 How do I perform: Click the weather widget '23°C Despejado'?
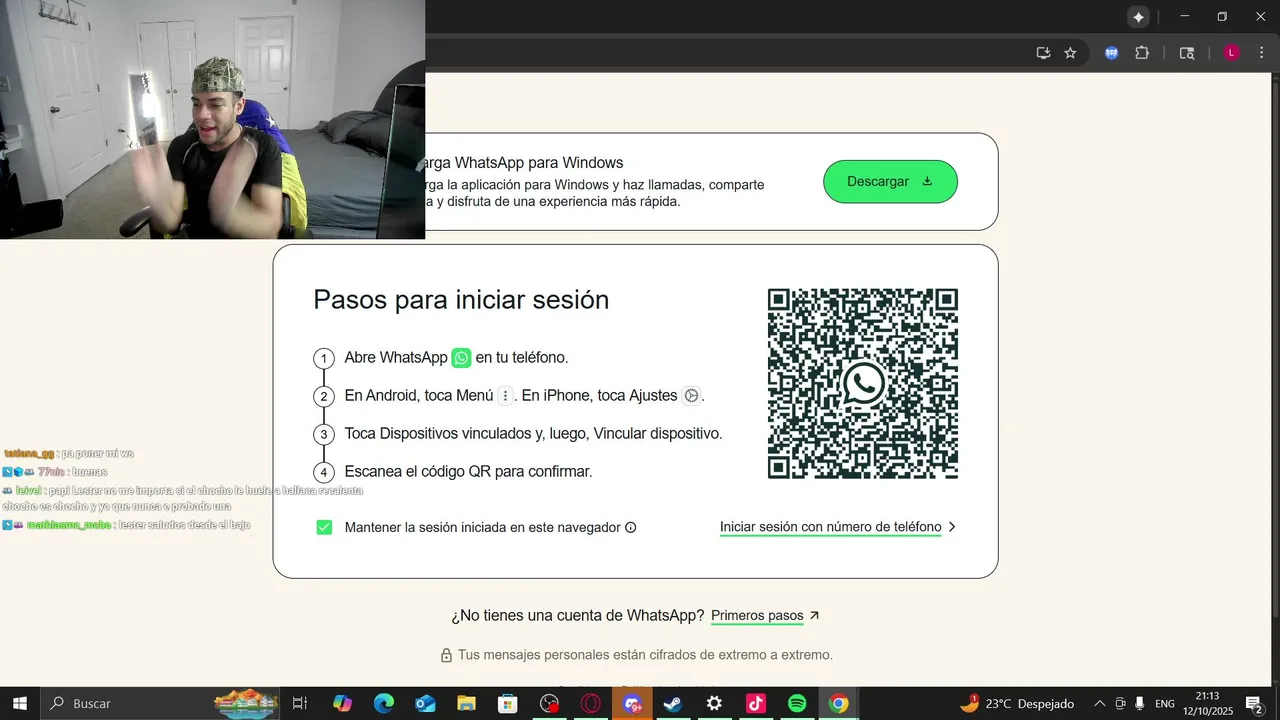tap(1018, 704)
